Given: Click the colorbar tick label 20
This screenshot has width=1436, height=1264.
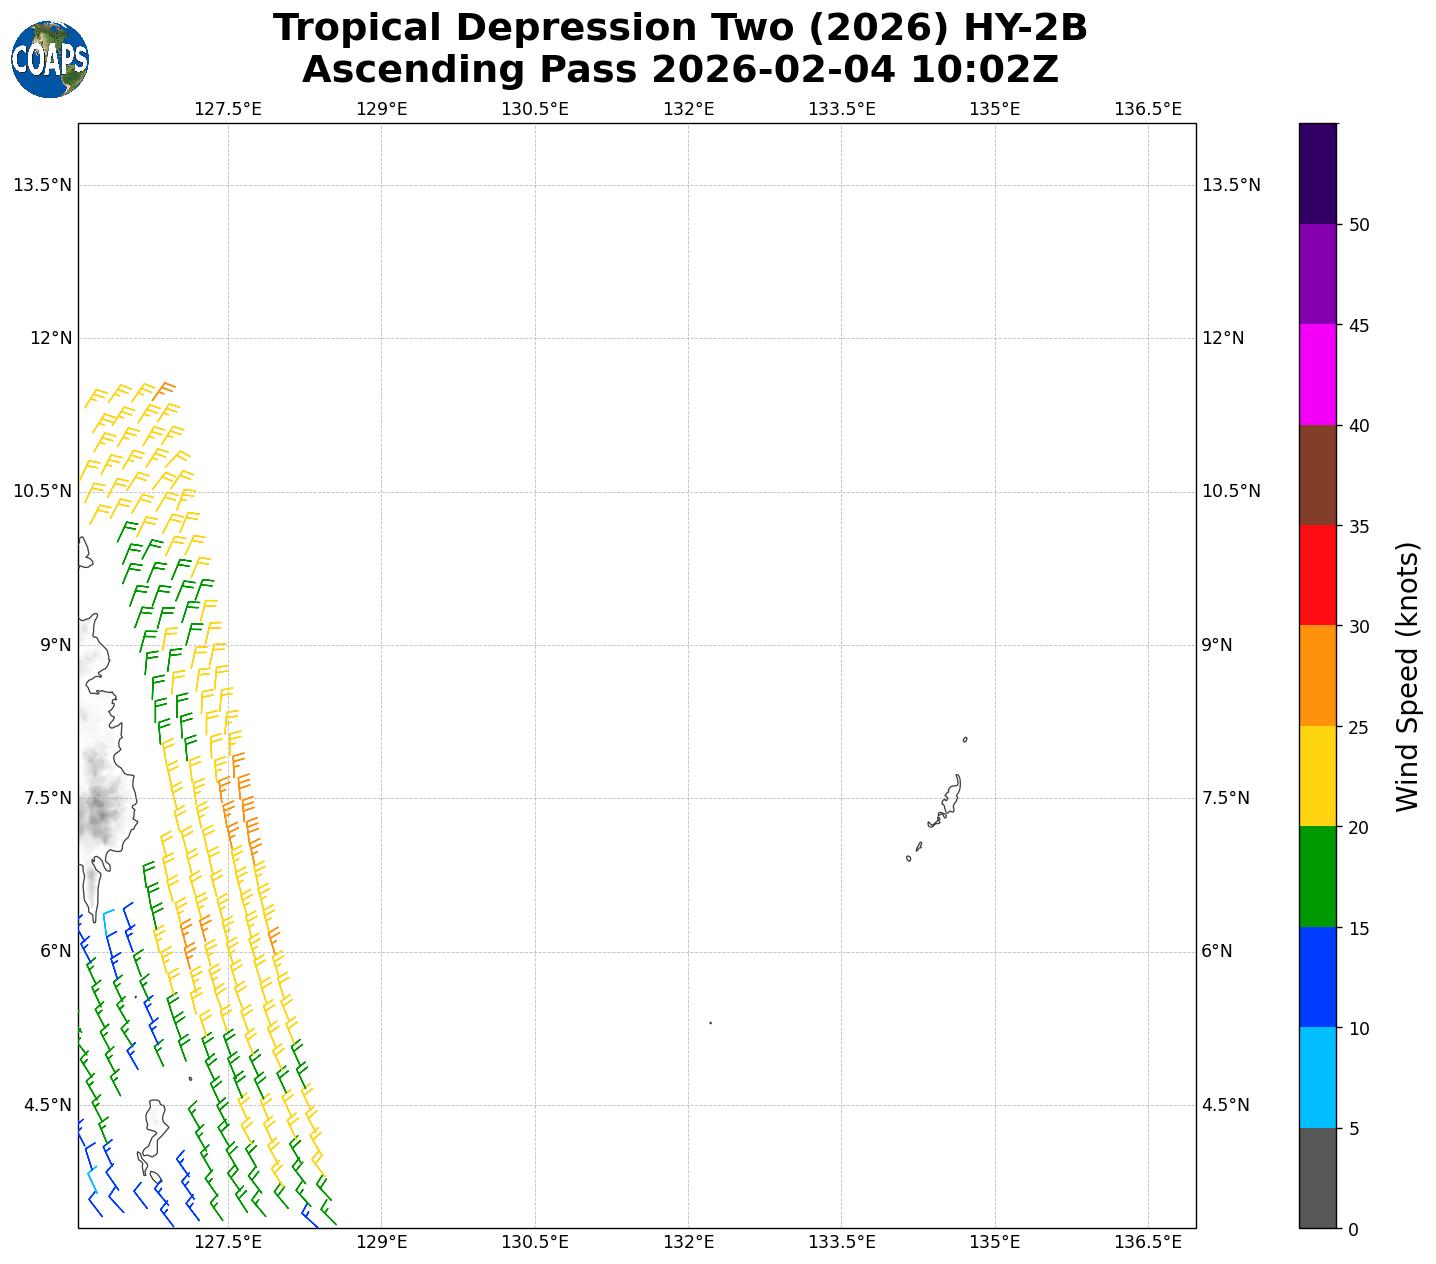Looking at the screenshot, I should pyautogui.click(x=1358, y=828).
